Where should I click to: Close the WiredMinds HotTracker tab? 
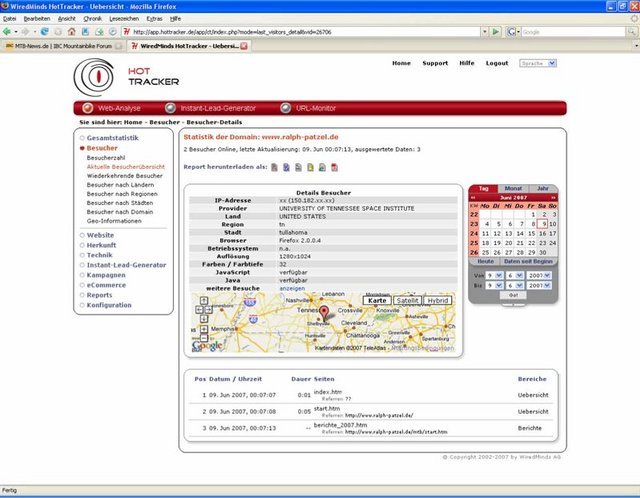point(244,46)
